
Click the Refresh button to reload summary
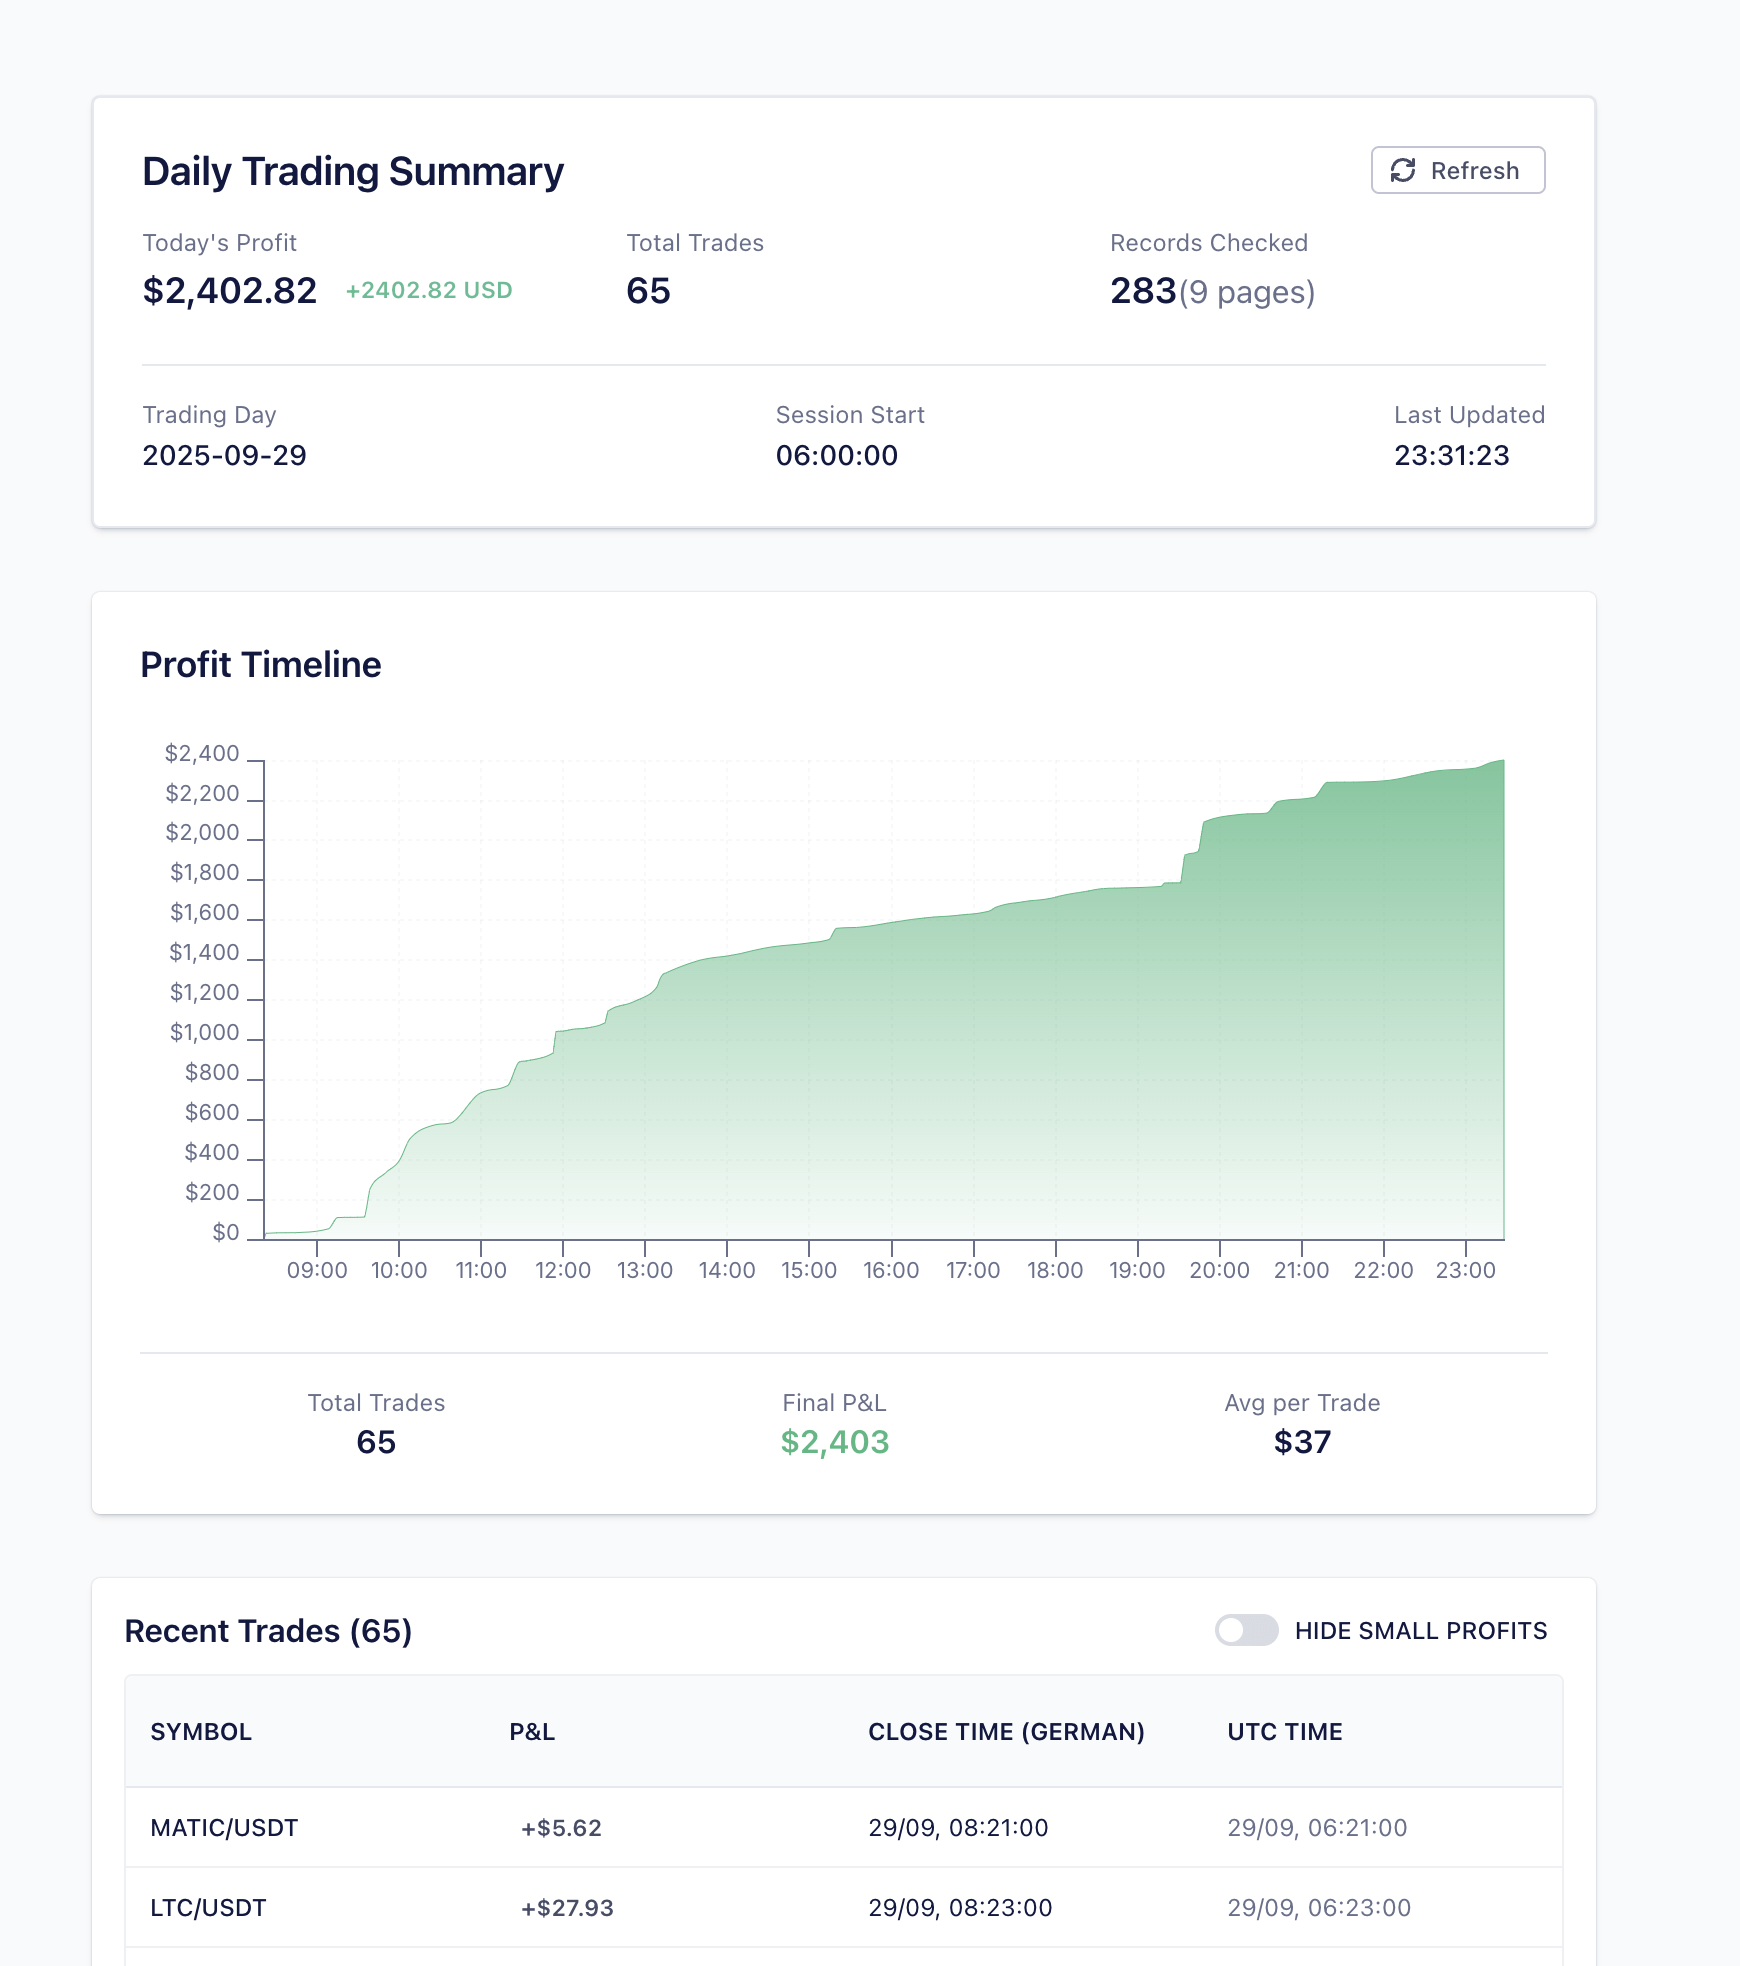coord(1457,170)
